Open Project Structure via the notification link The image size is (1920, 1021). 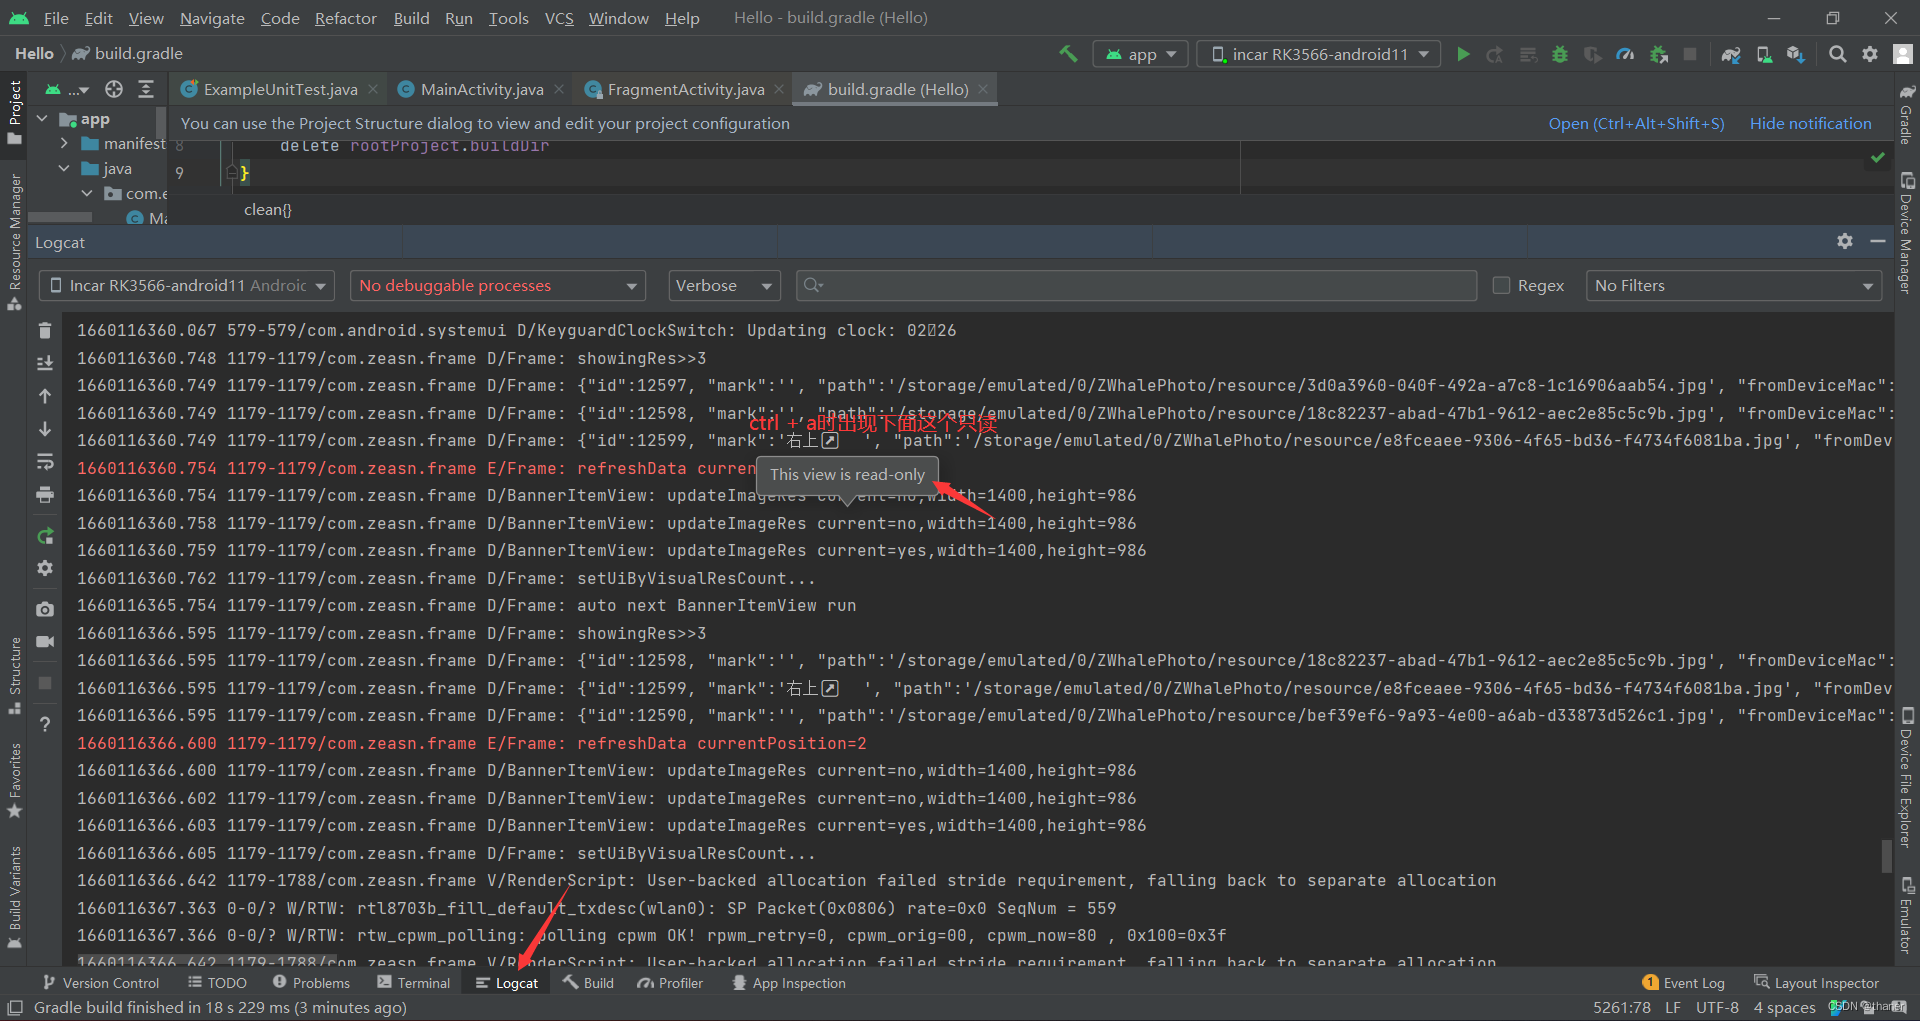1636,123
